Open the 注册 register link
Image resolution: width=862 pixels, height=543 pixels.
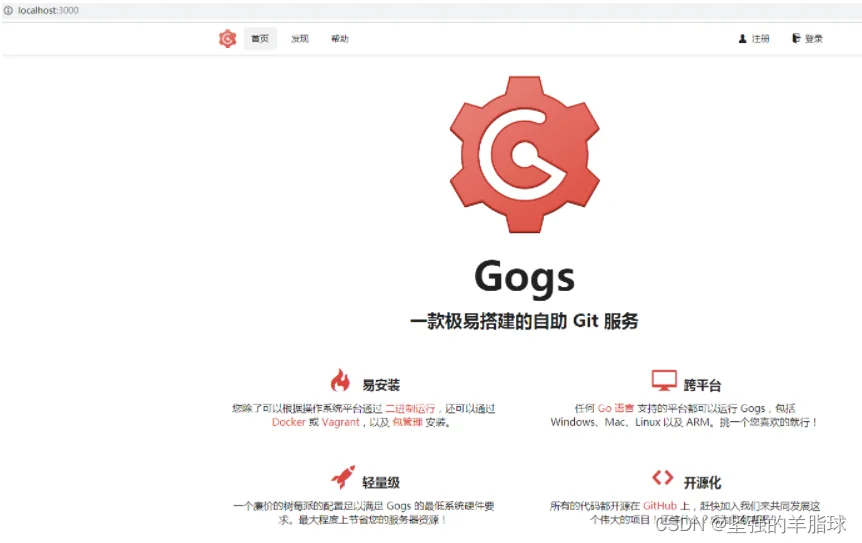pyautogui.click(x=760, y=38)
